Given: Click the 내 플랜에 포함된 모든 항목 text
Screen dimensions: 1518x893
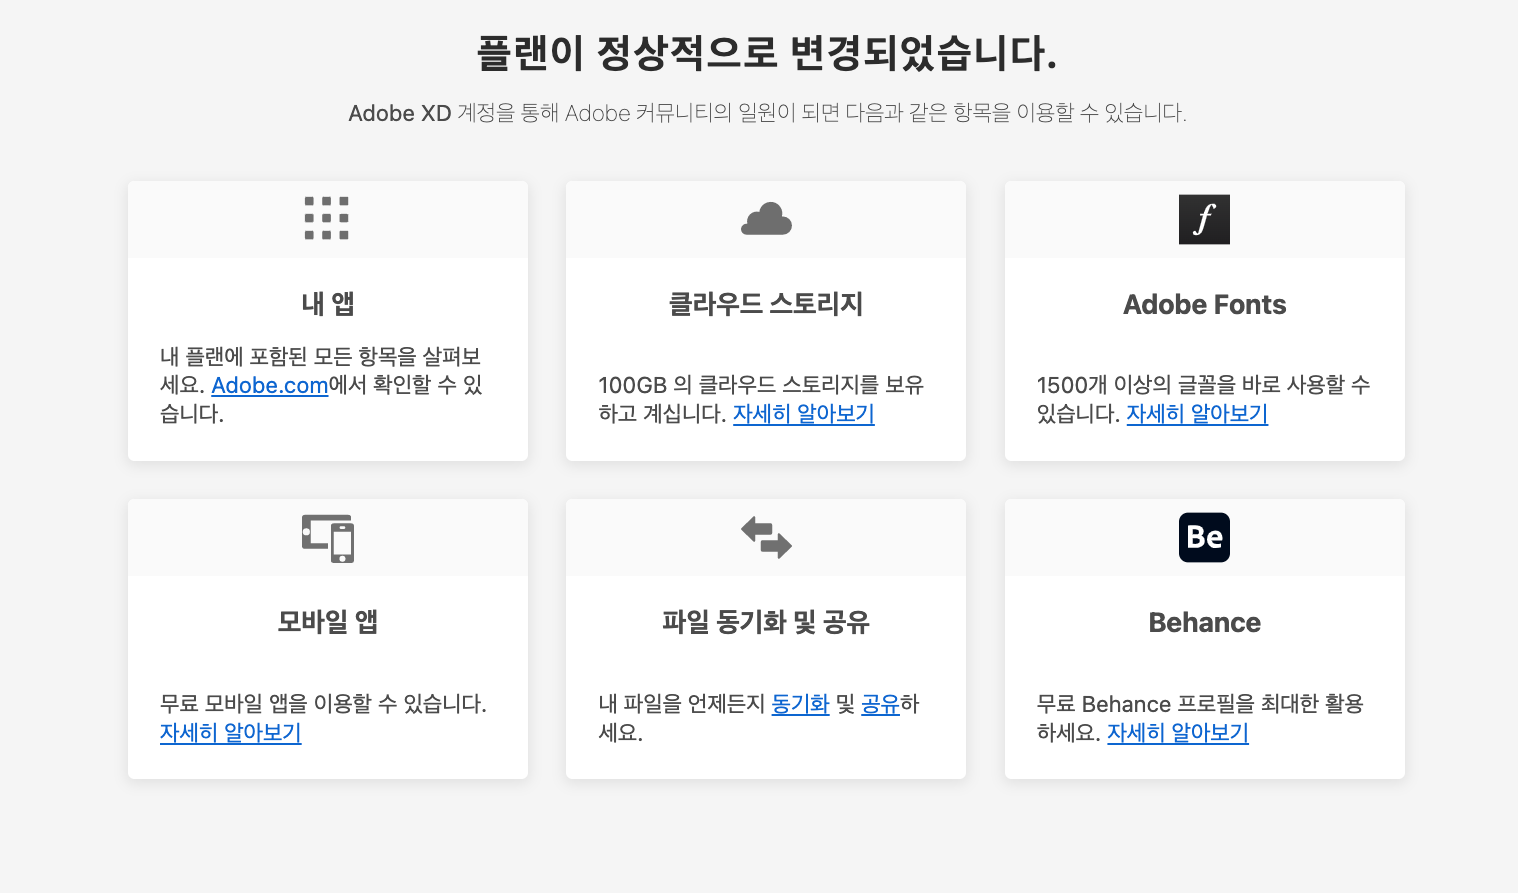Looking at the screenshot, I should 321,385.
